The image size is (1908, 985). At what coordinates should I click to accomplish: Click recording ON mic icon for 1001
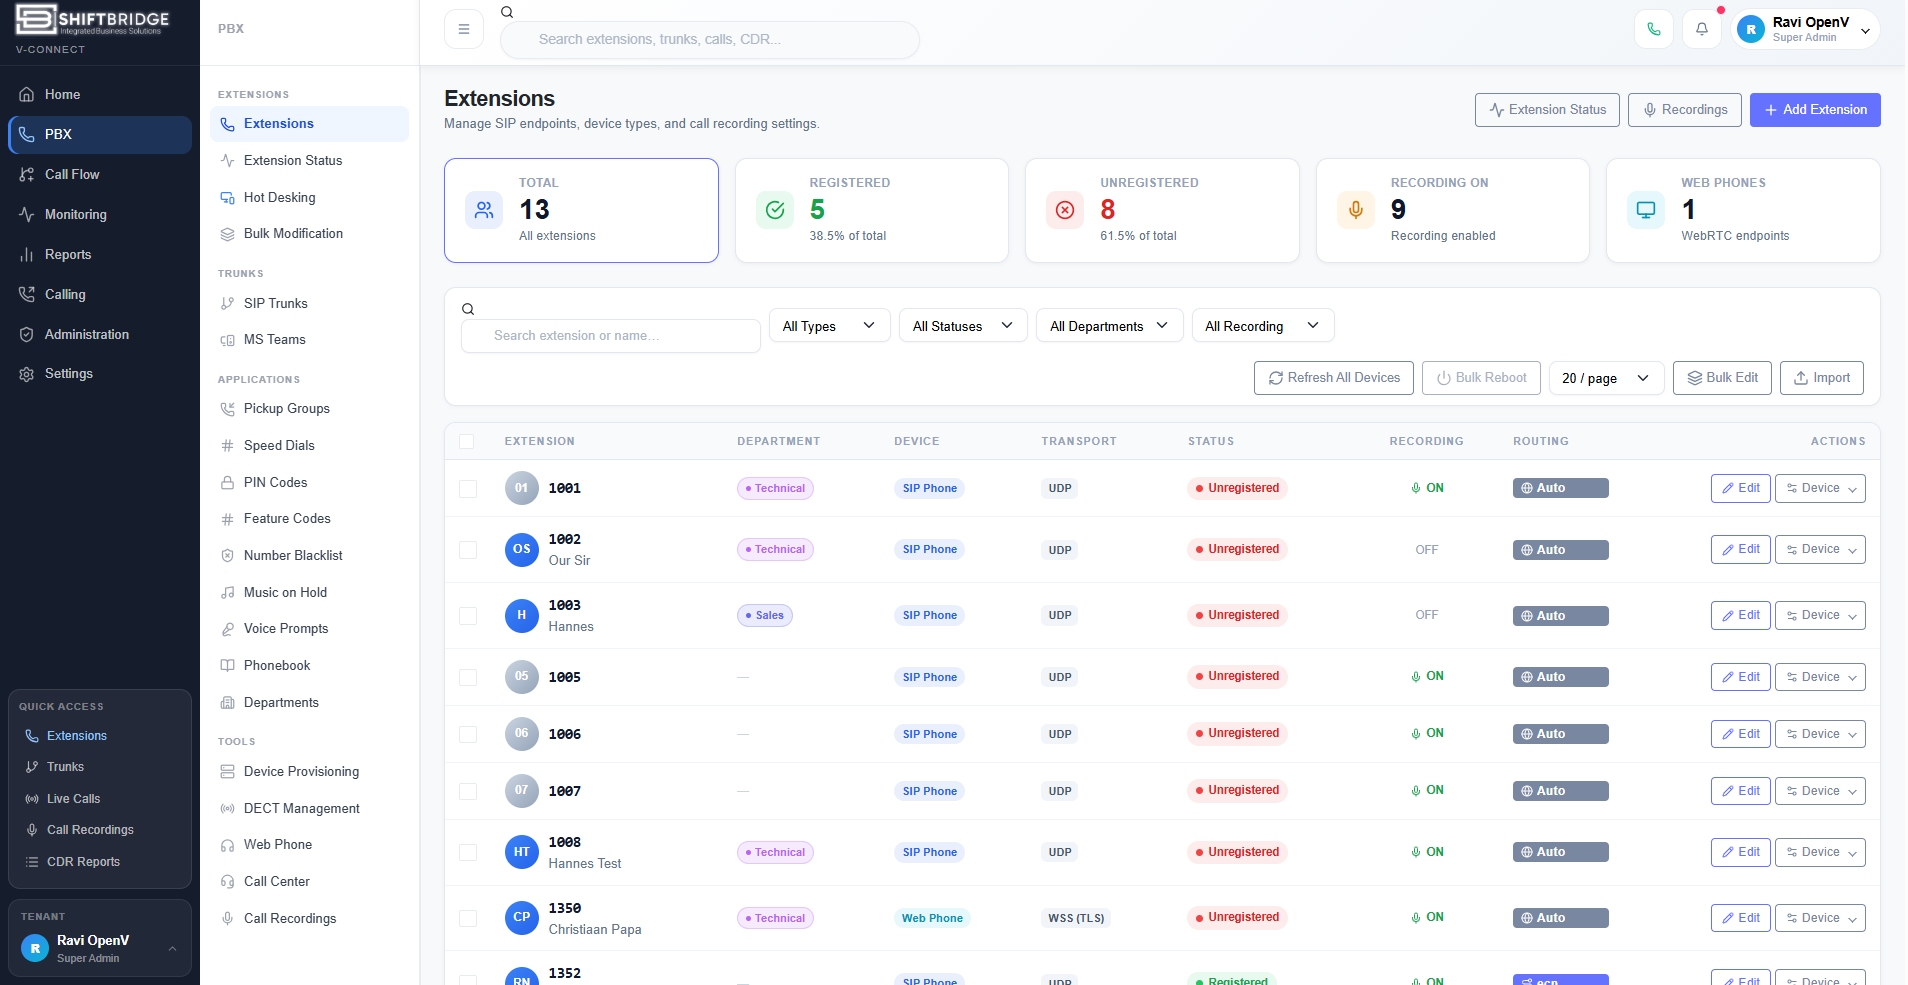[1416, 488]
